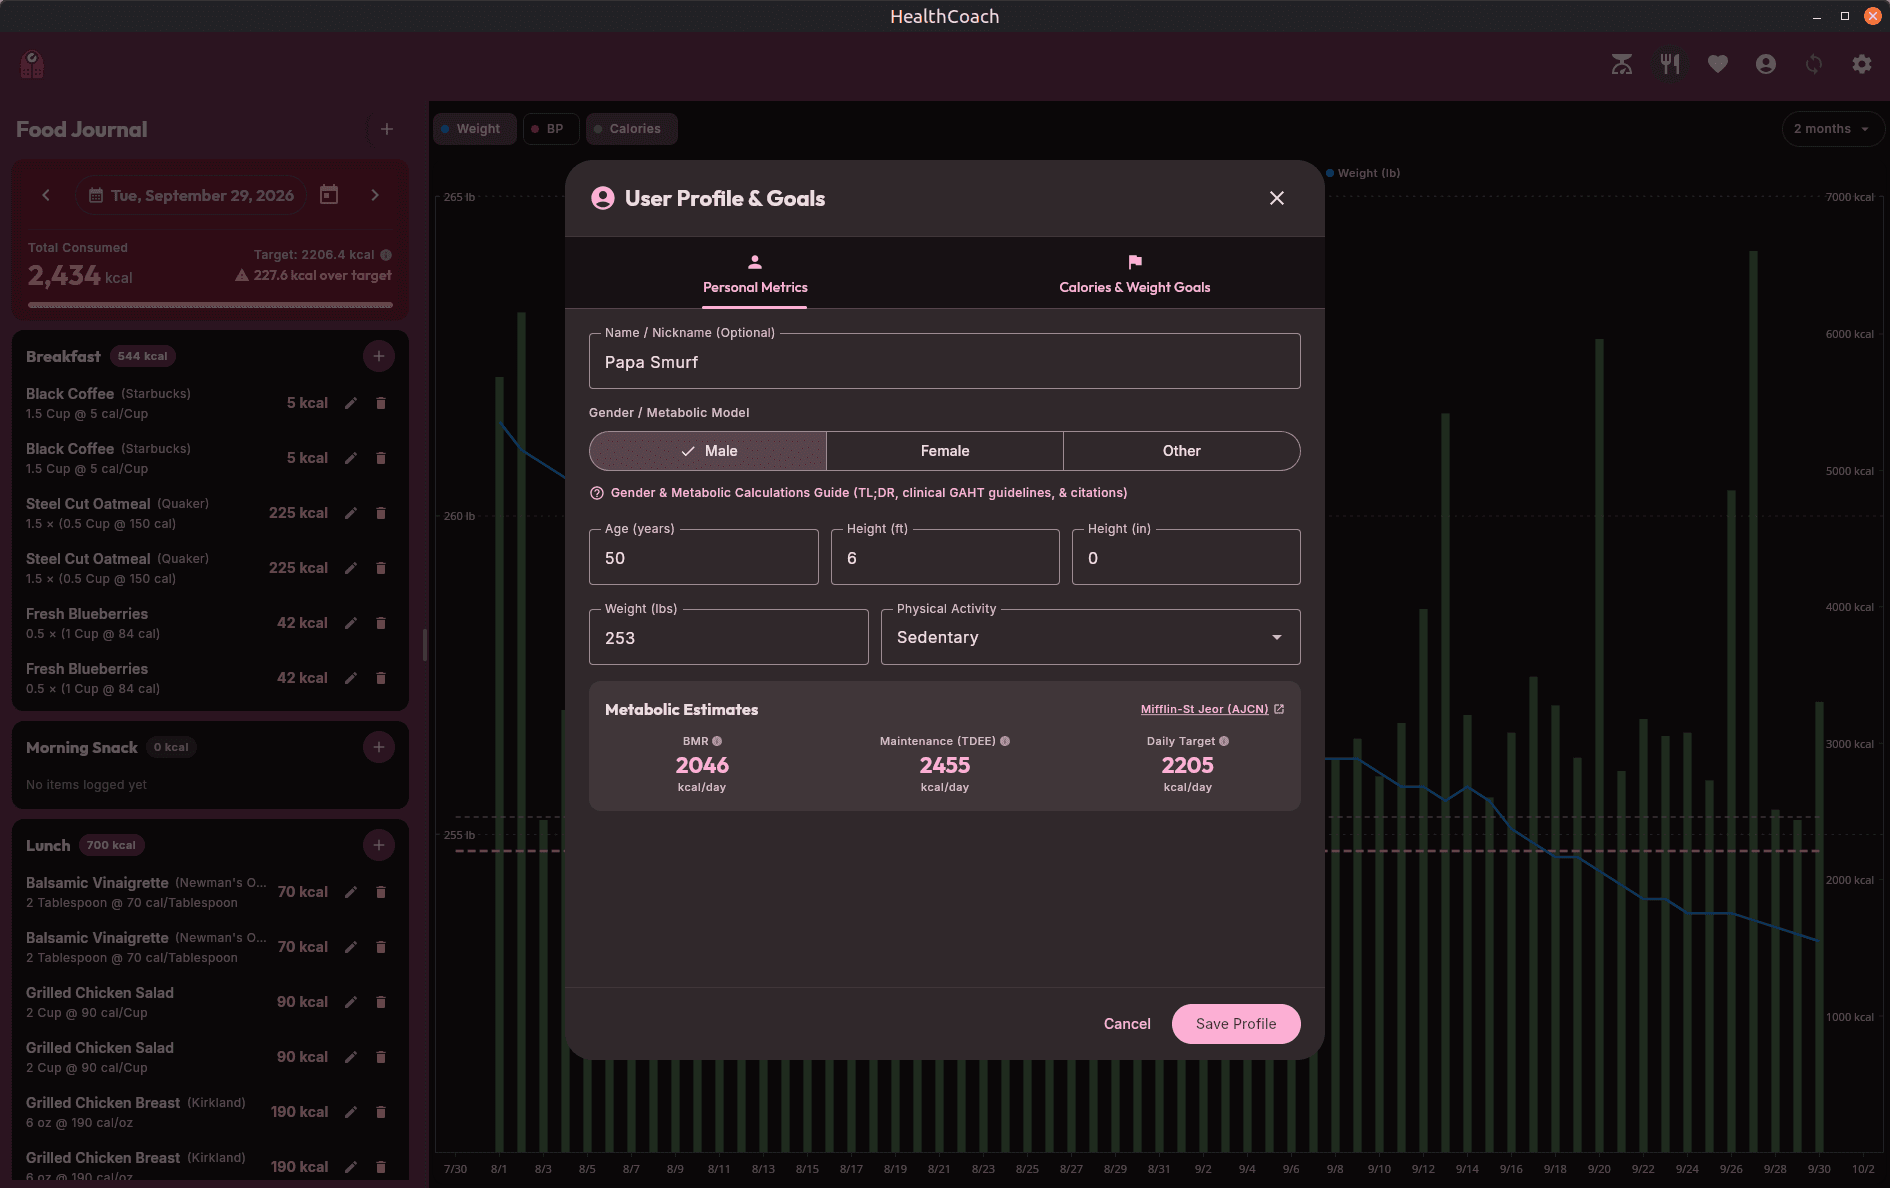1890x1188 pixels.
Task: Go to next day in Food Journal
Action: click(375, 195)
